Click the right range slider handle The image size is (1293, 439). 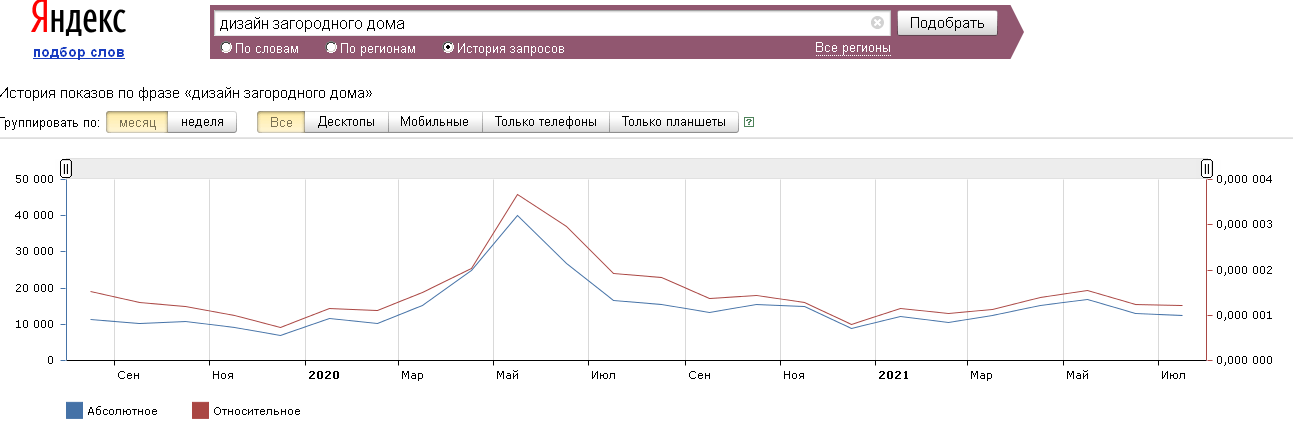click(1207, 168)
